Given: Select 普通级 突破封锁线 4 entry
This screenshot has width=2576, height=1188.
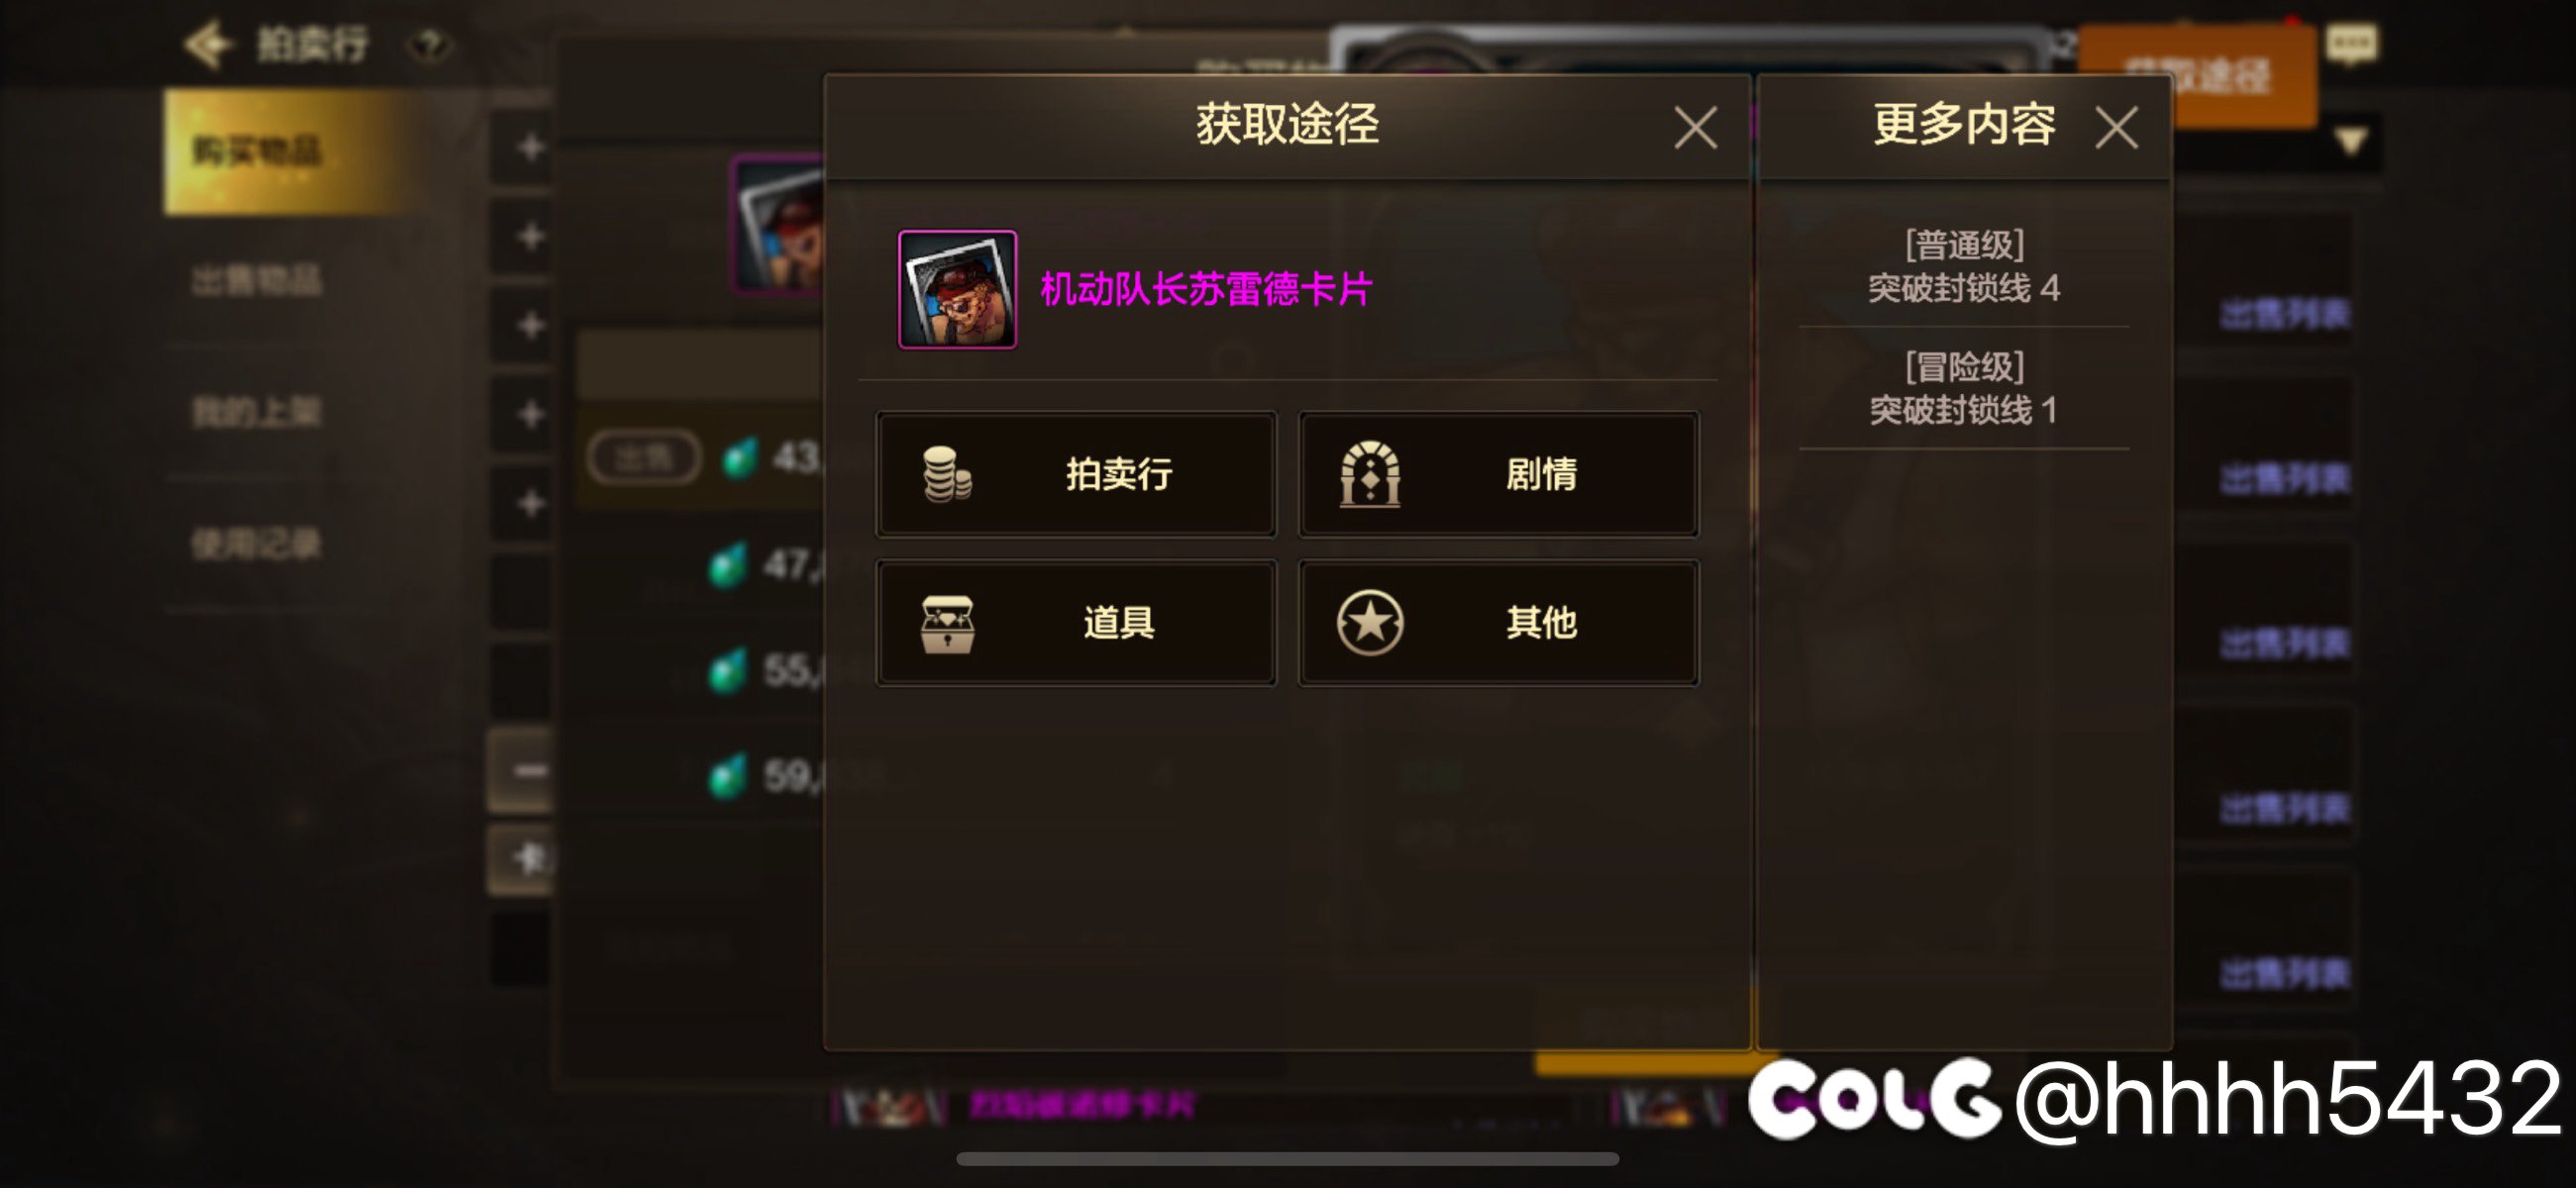Looking at the screenshot, I should (1963, 266).
